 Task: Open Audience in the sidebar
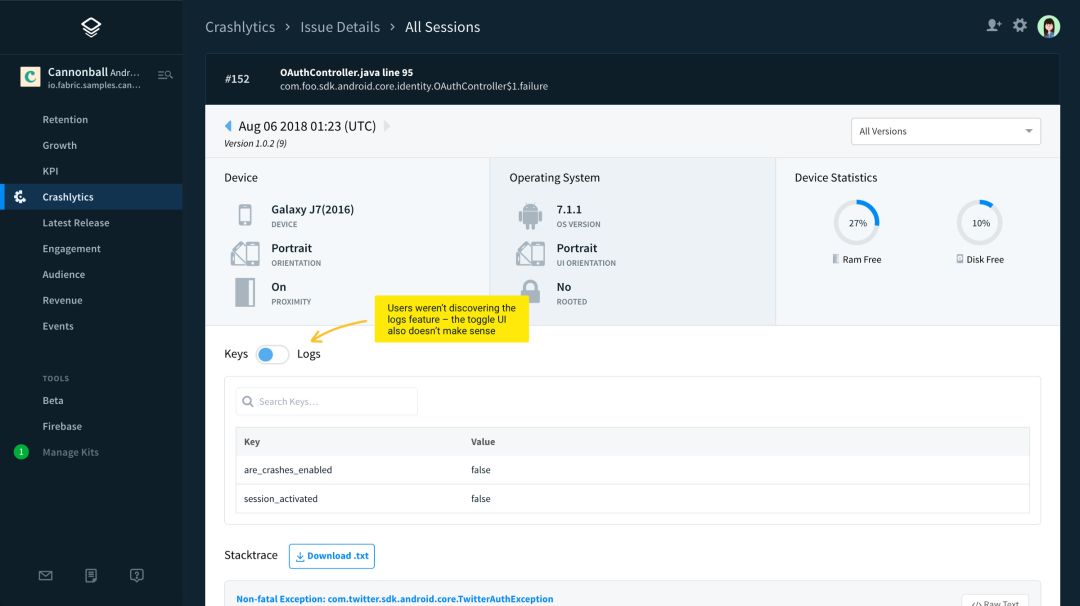pos(64,275)
